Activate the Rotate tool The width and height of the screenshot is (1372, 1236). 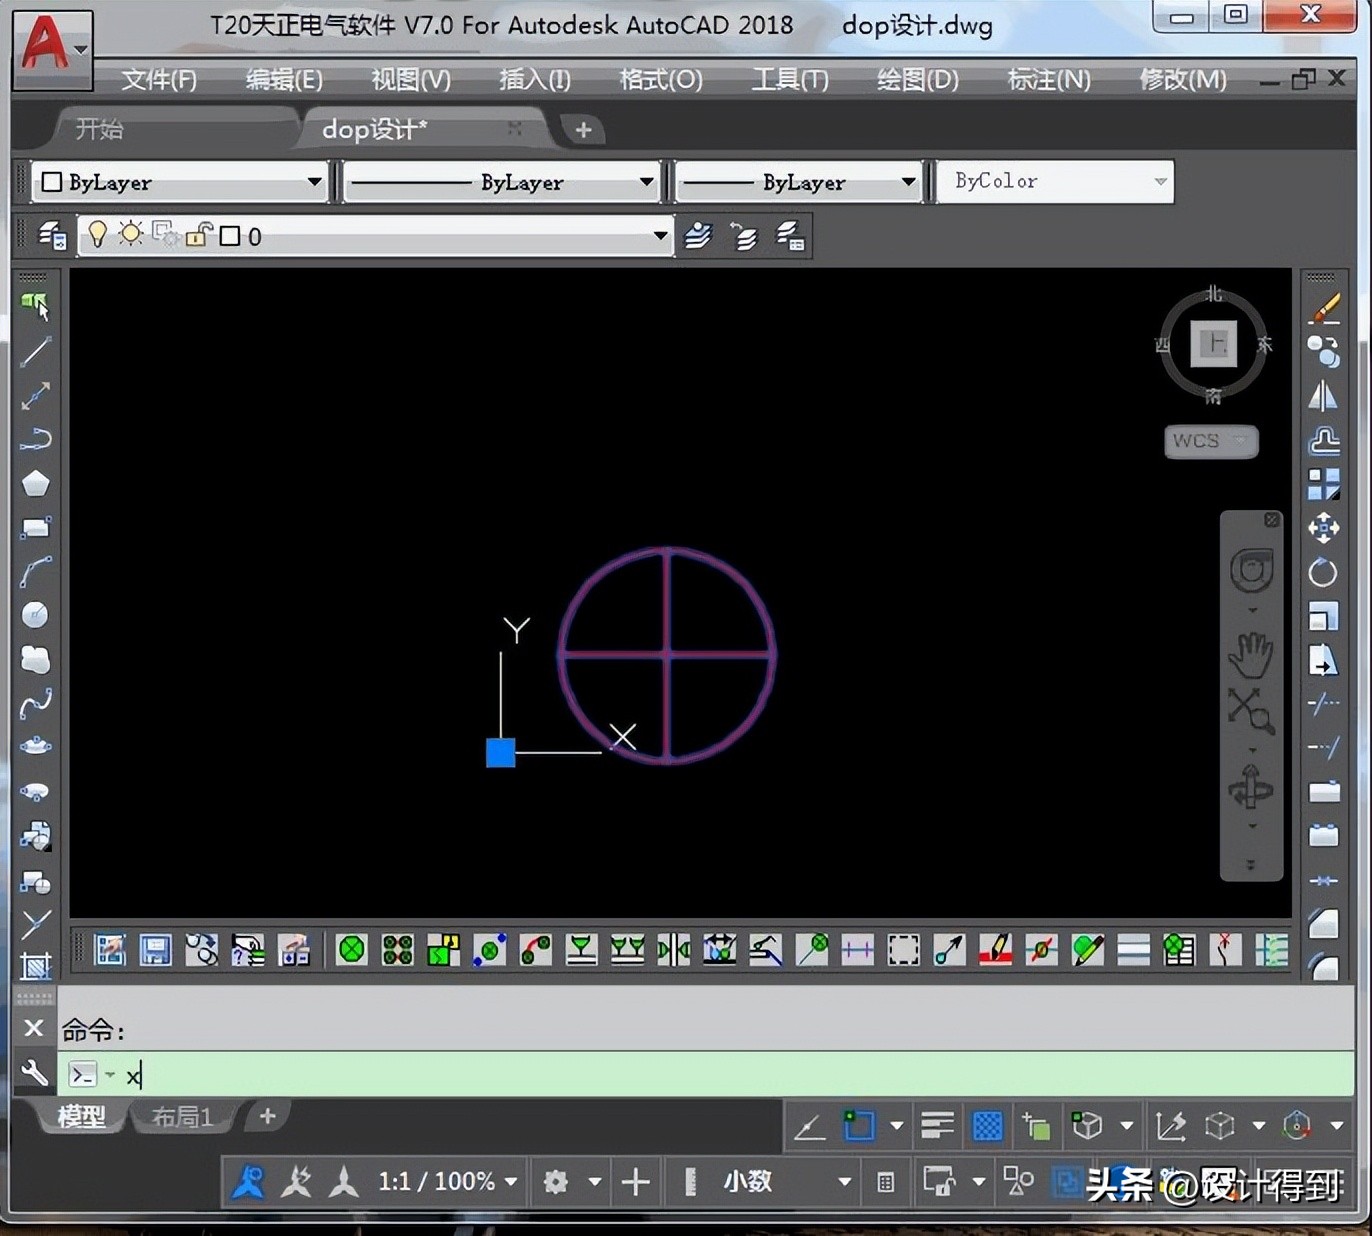(1323, 573)
